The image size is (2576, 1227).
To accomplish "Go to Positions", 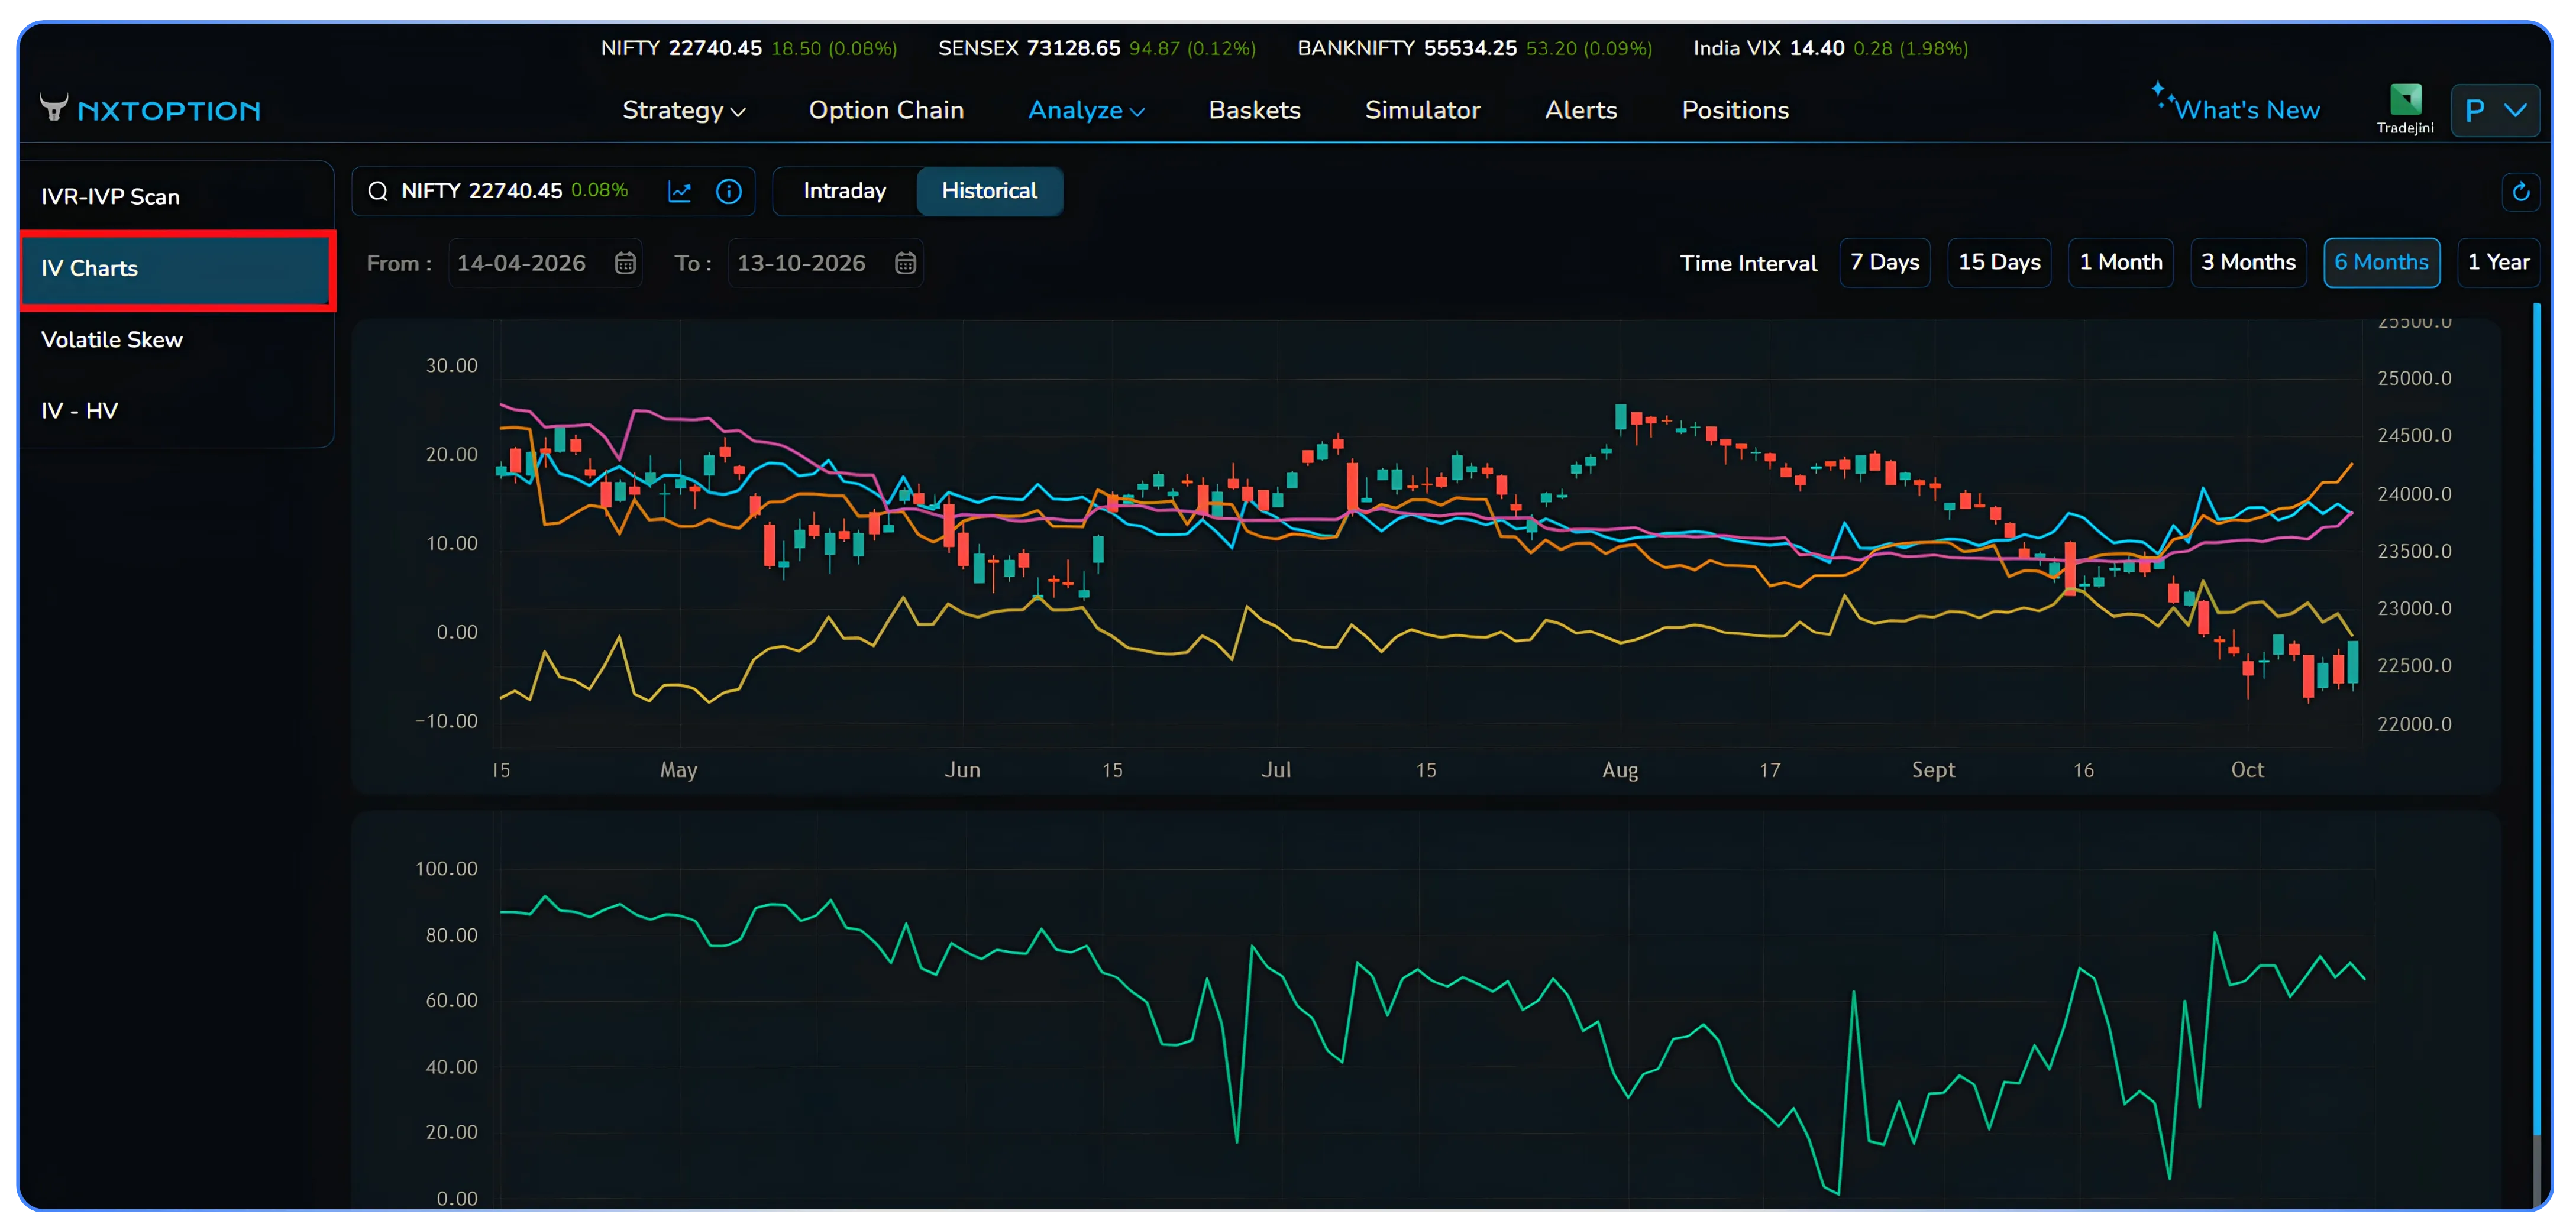I will click(x=1735, y=110).
